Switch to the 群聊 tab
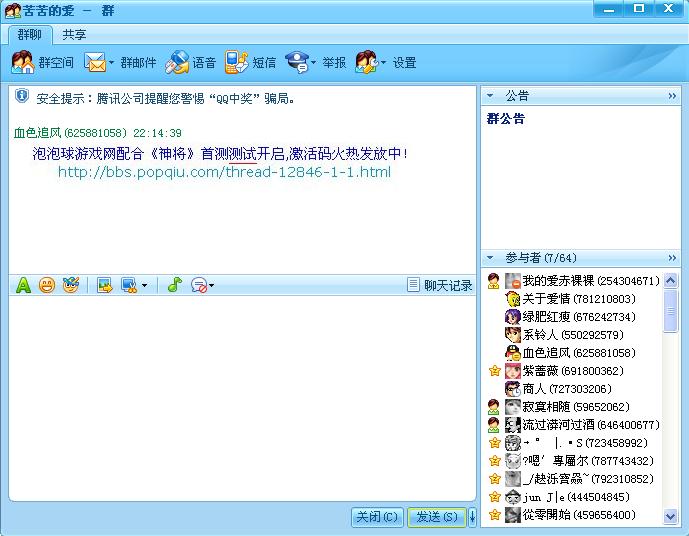689x536 pixels. 29,34
